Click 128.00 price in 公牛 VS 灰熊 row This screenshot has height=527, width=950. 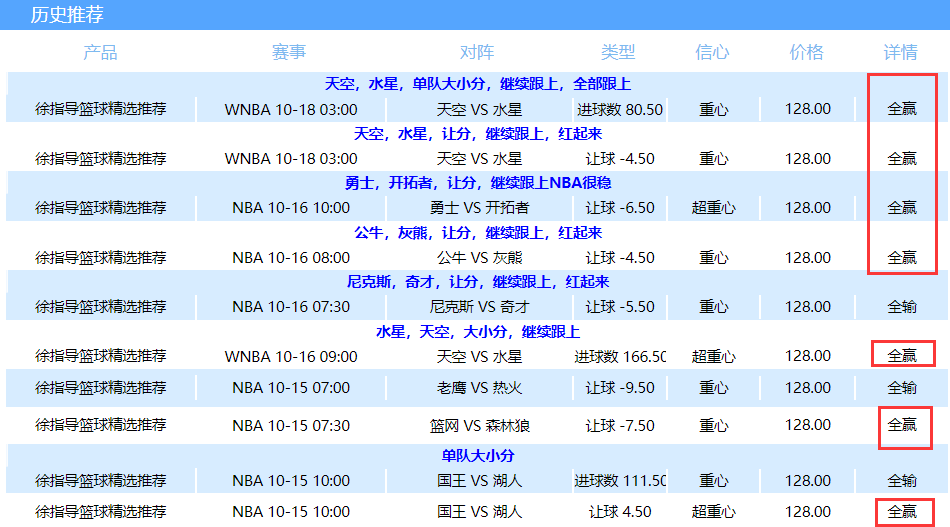(808, 258)
